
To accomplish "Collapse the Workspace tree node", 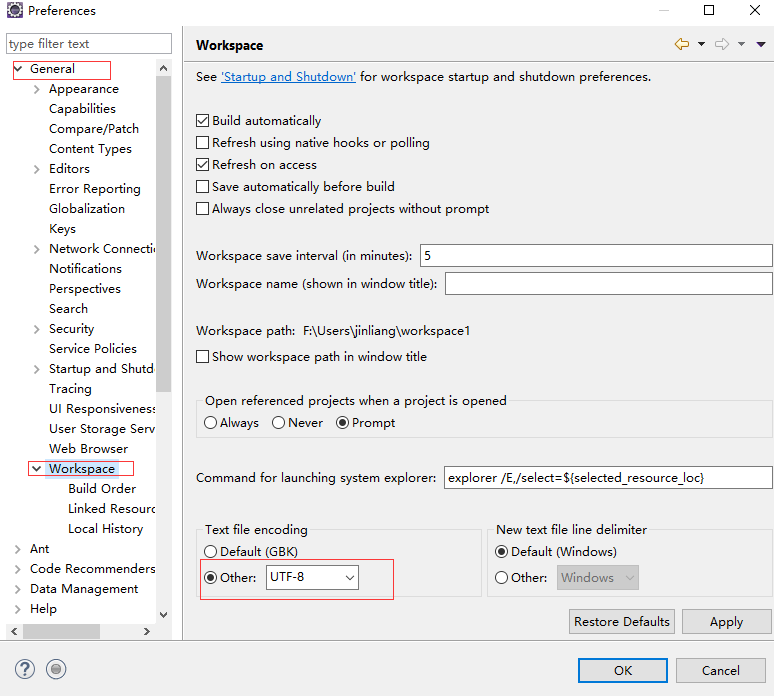I will point(37,468).
